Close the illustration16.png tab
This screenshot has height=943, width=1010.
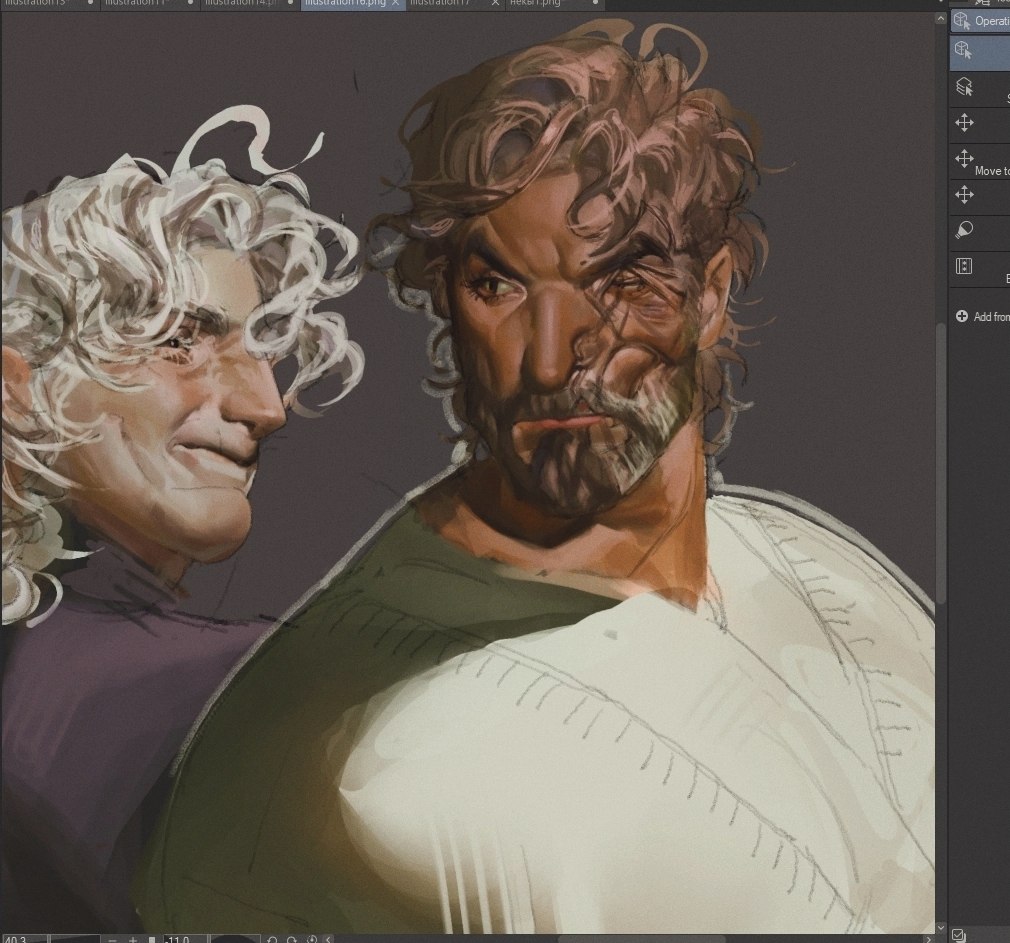tap(395, 3)
